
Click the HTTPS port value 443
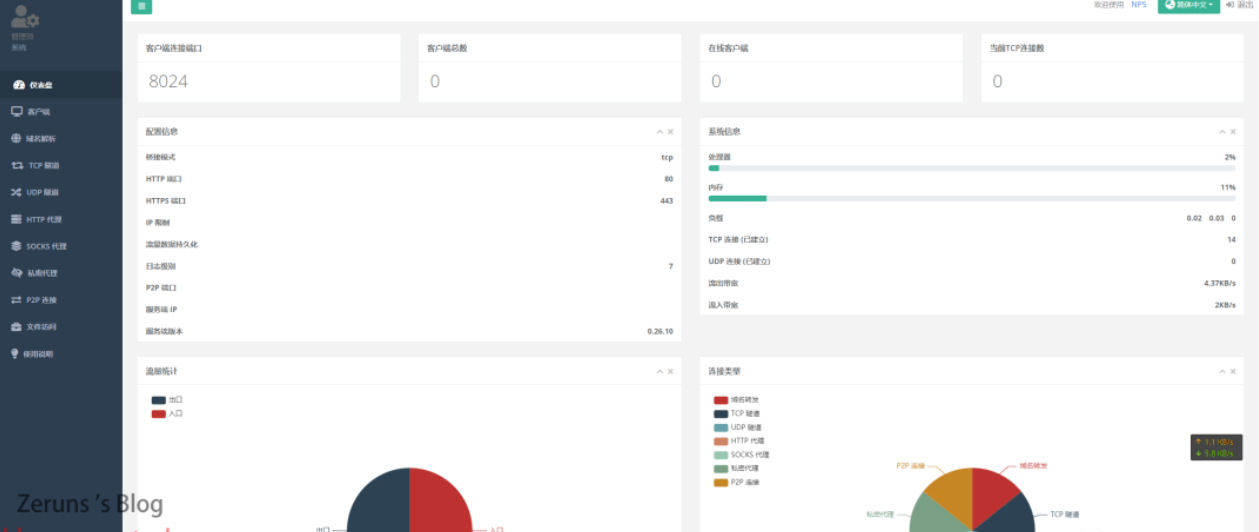pyautogui.click(x=666, y=201)
